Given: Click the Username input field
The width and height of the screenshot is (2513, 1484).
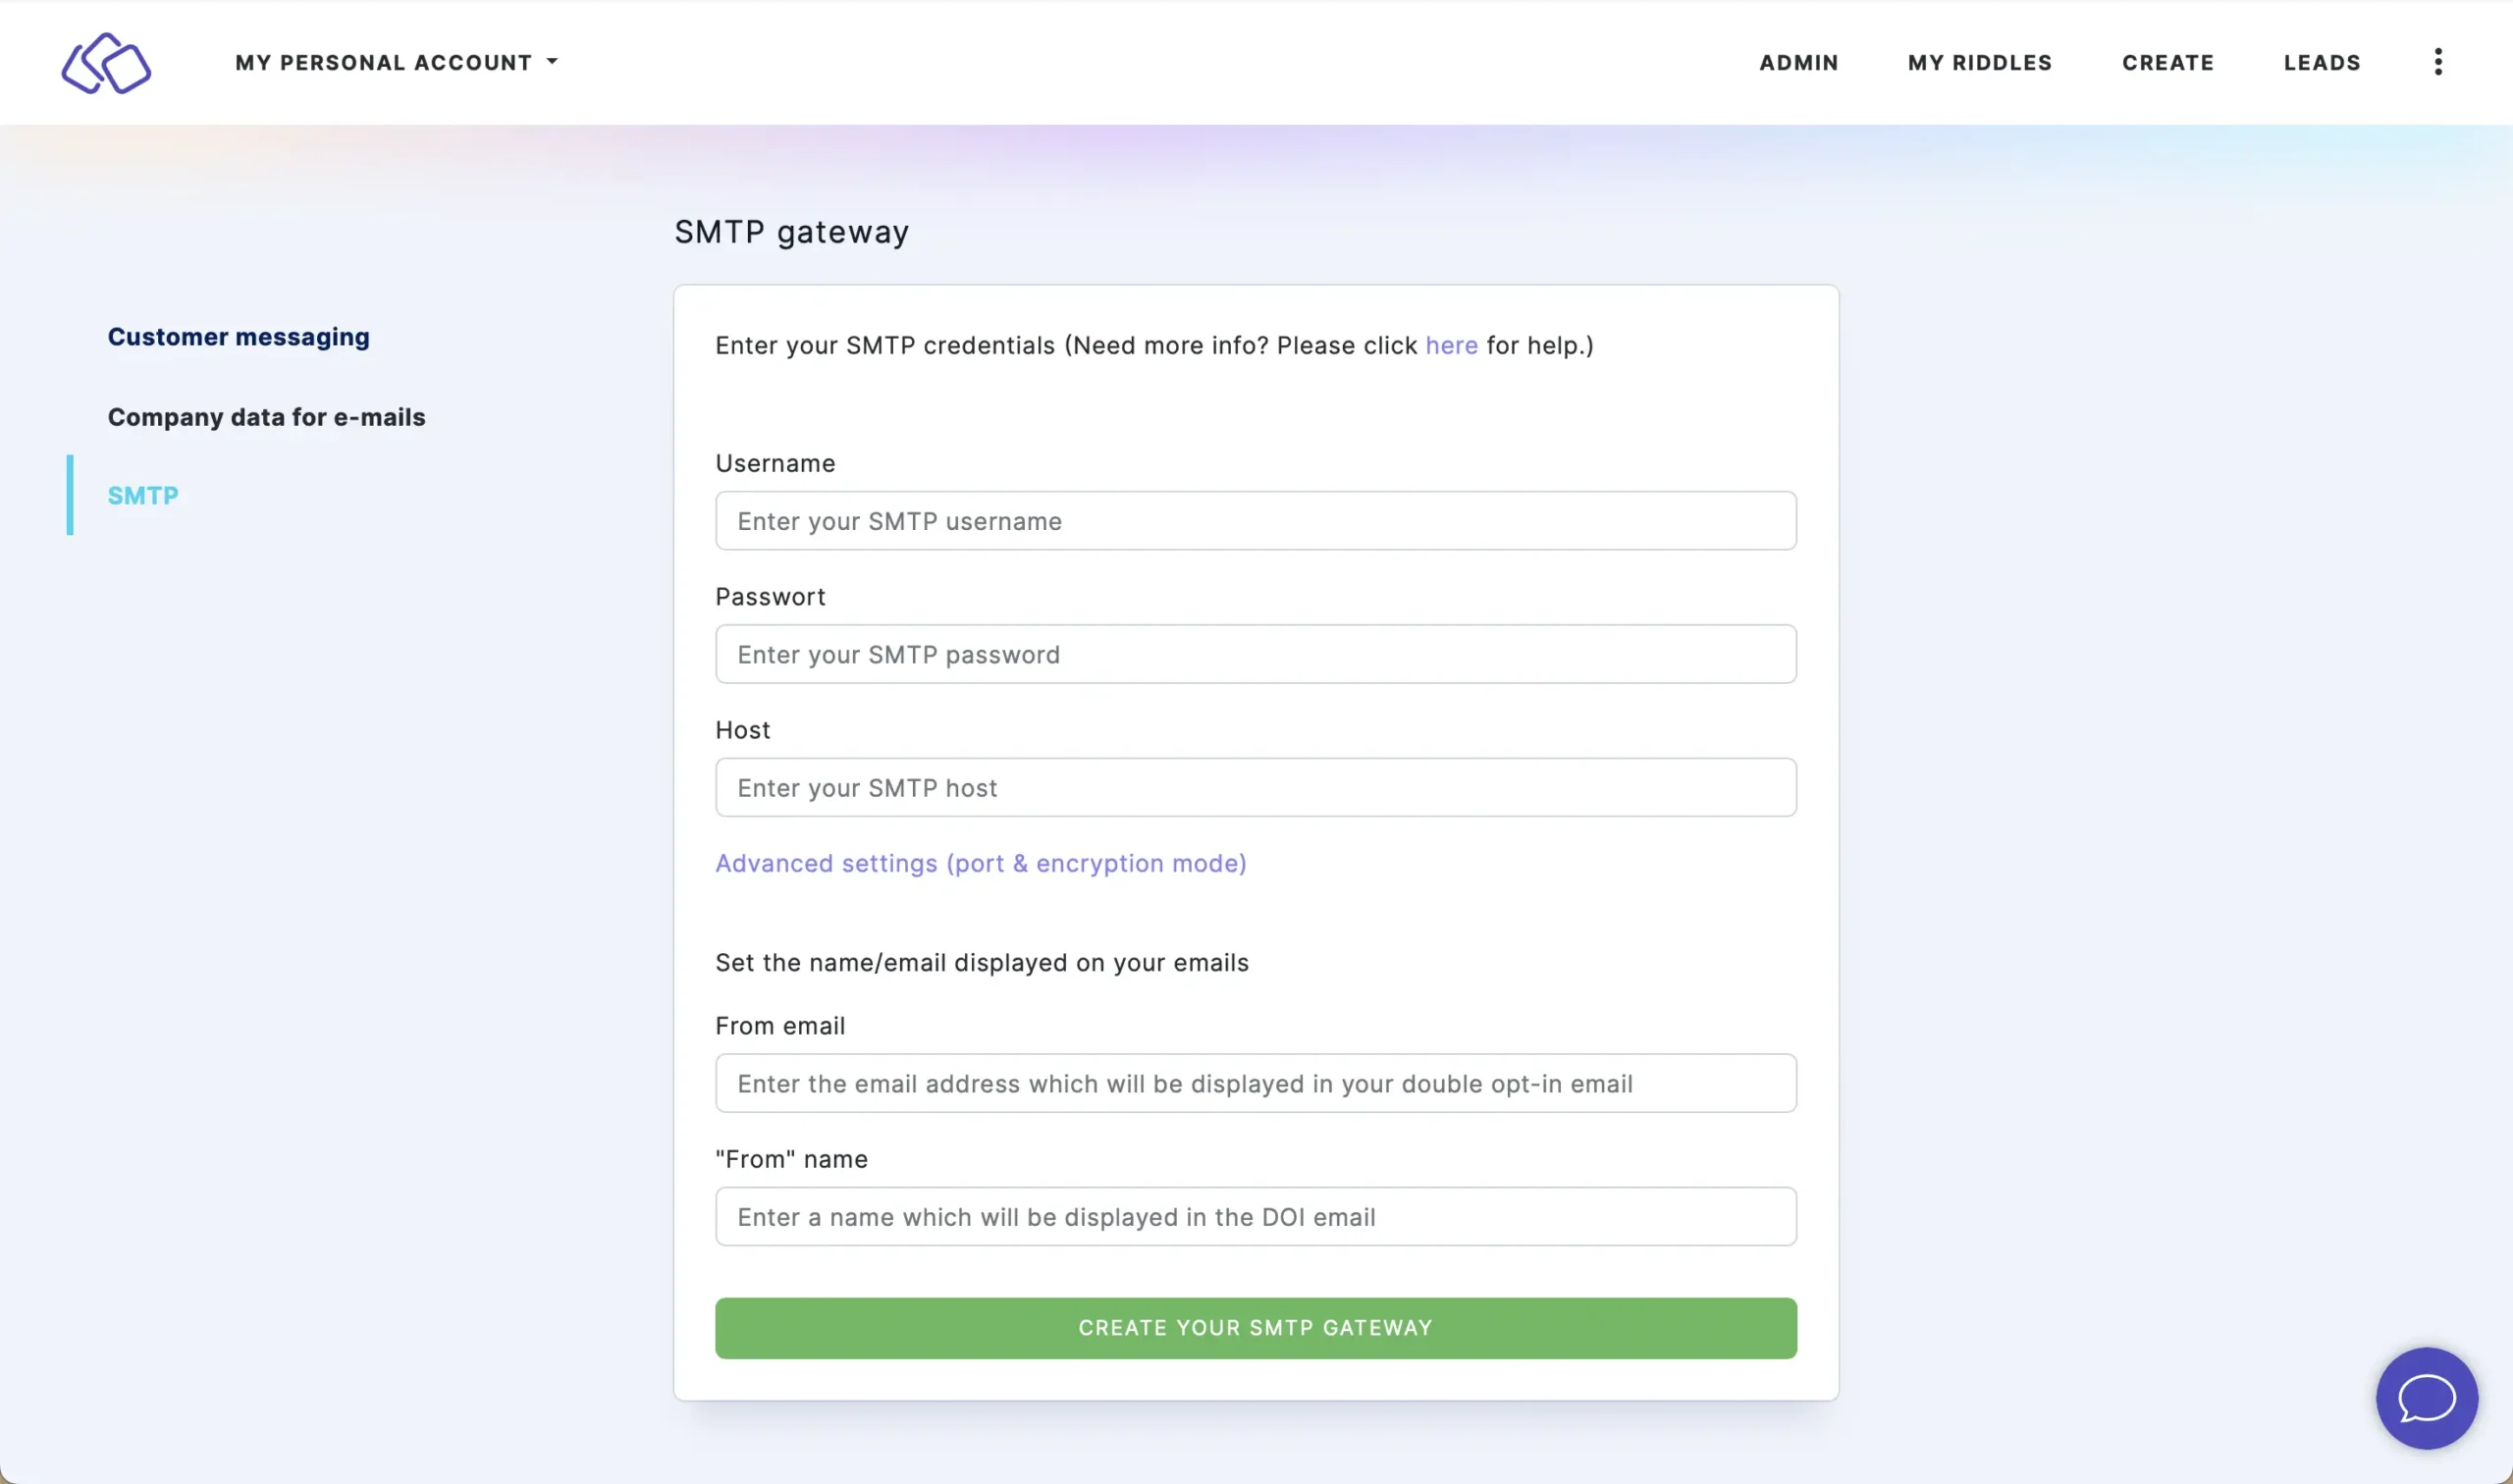Looking at the screenshot, I should point(1256,519).
